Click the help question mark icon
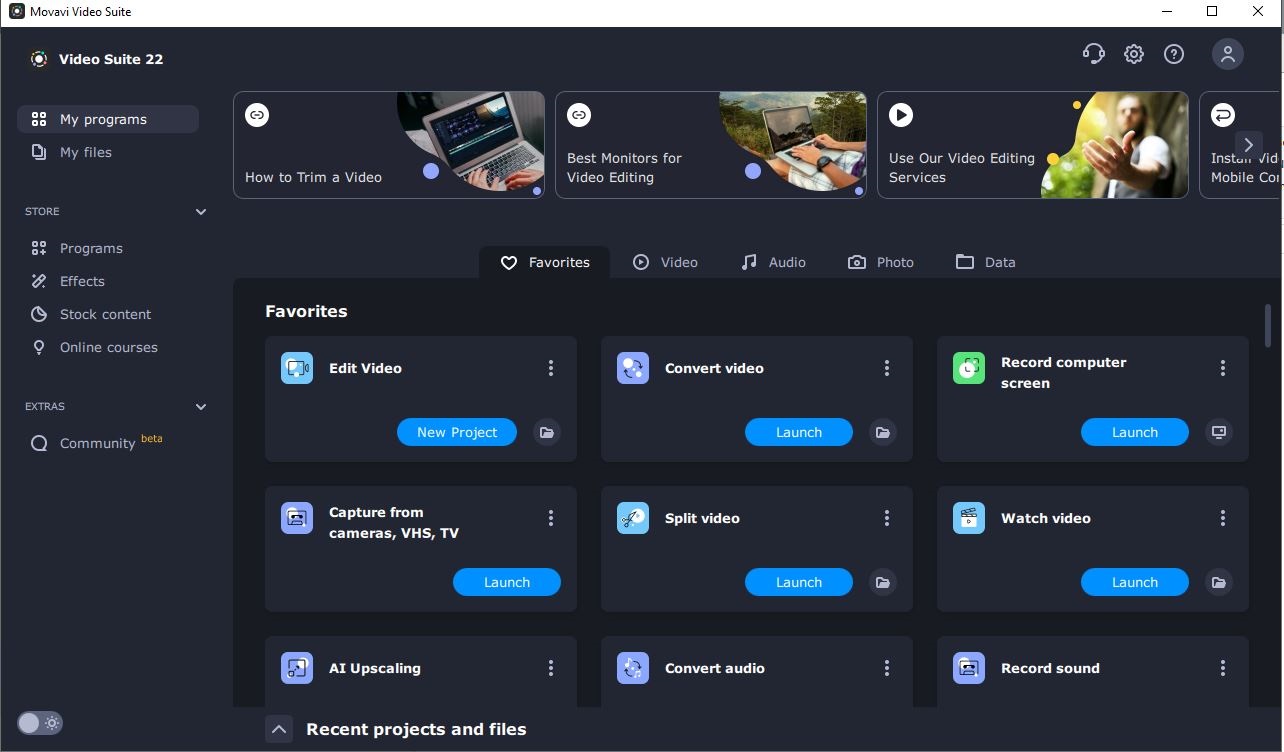This screenshot has width=1284, height=752. click(1174, 54)
